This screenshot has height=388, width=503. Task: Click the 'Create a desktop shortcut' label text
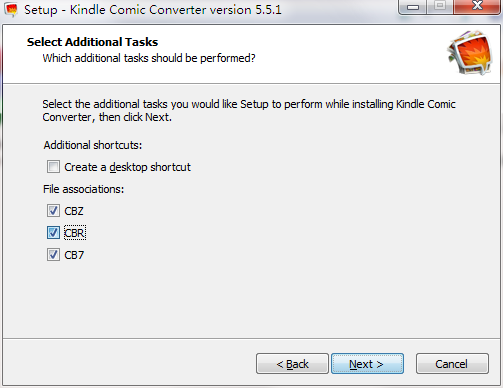tap(127, 167)
